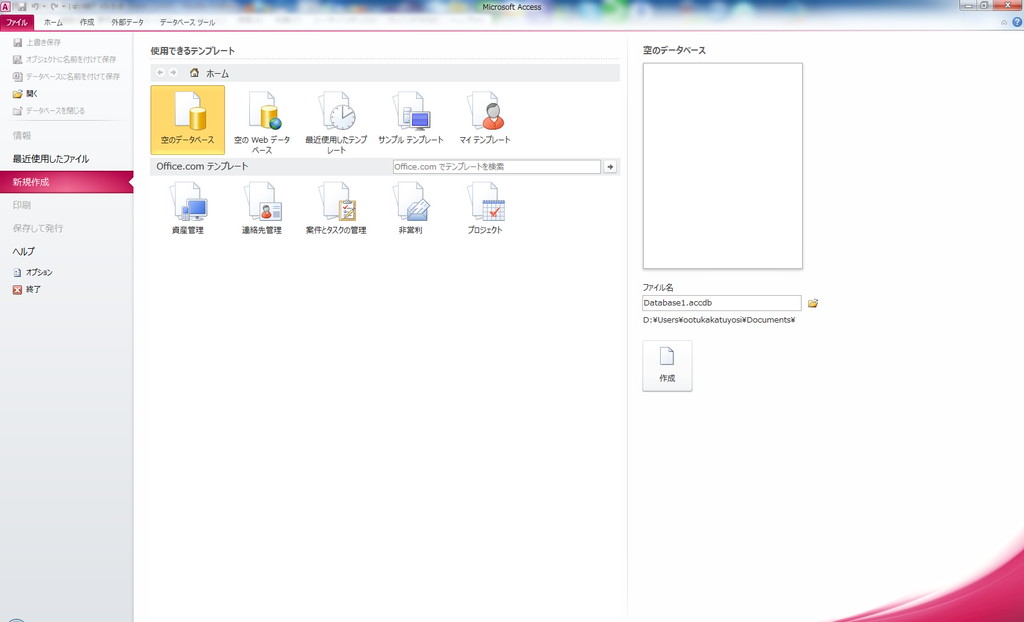This screenshot has height=622, width=1024.
Task: Select the 新規作成 new section
Action: (x=67, y=182)
